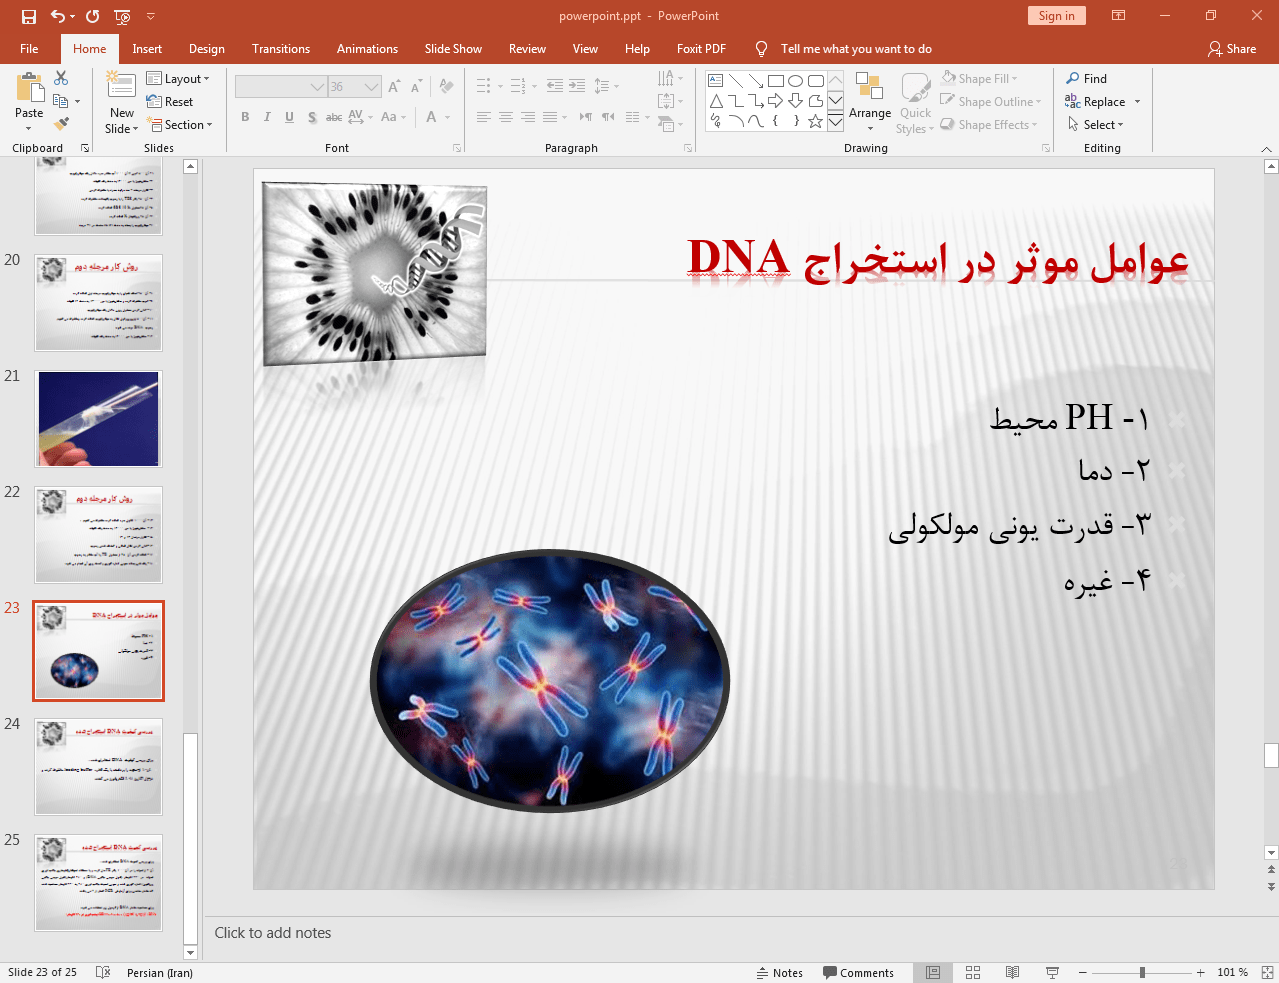Toggle Strikethrough formatting
Viewport: 1279px width, 983px height.
tap(334, 117)
